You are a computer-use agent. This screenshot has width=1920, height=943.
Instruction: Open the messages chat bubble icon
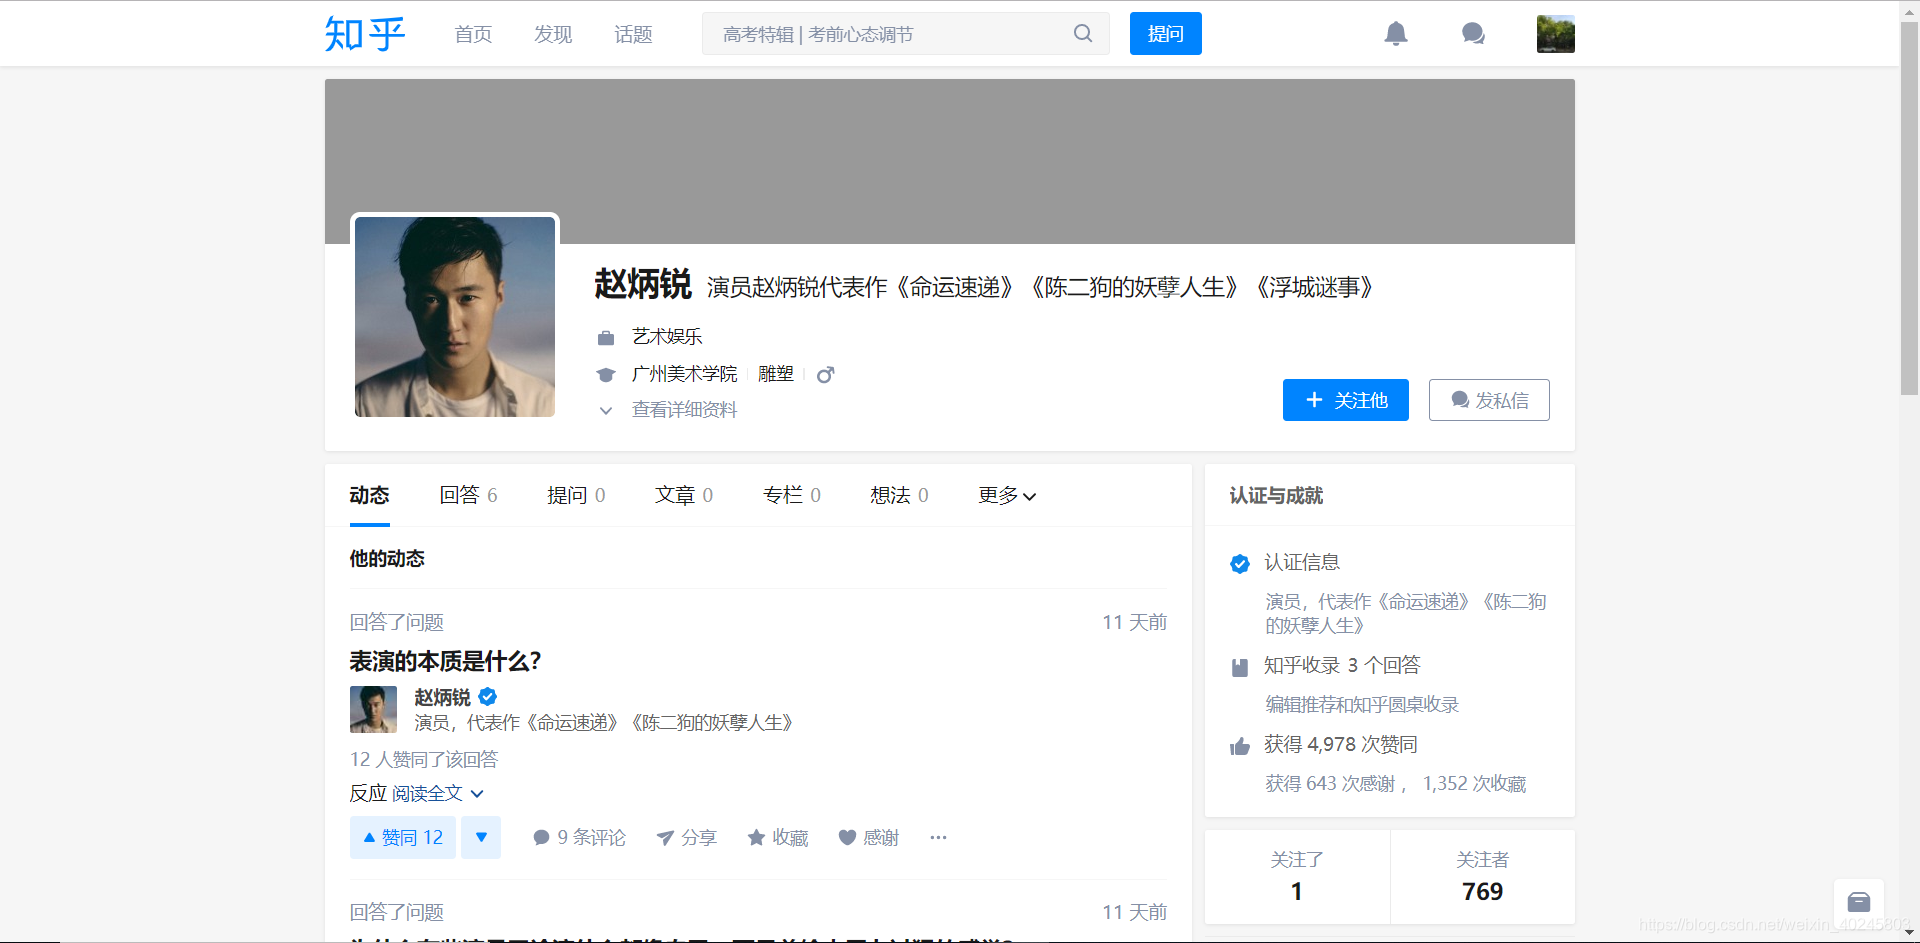tap(1473, 34)
